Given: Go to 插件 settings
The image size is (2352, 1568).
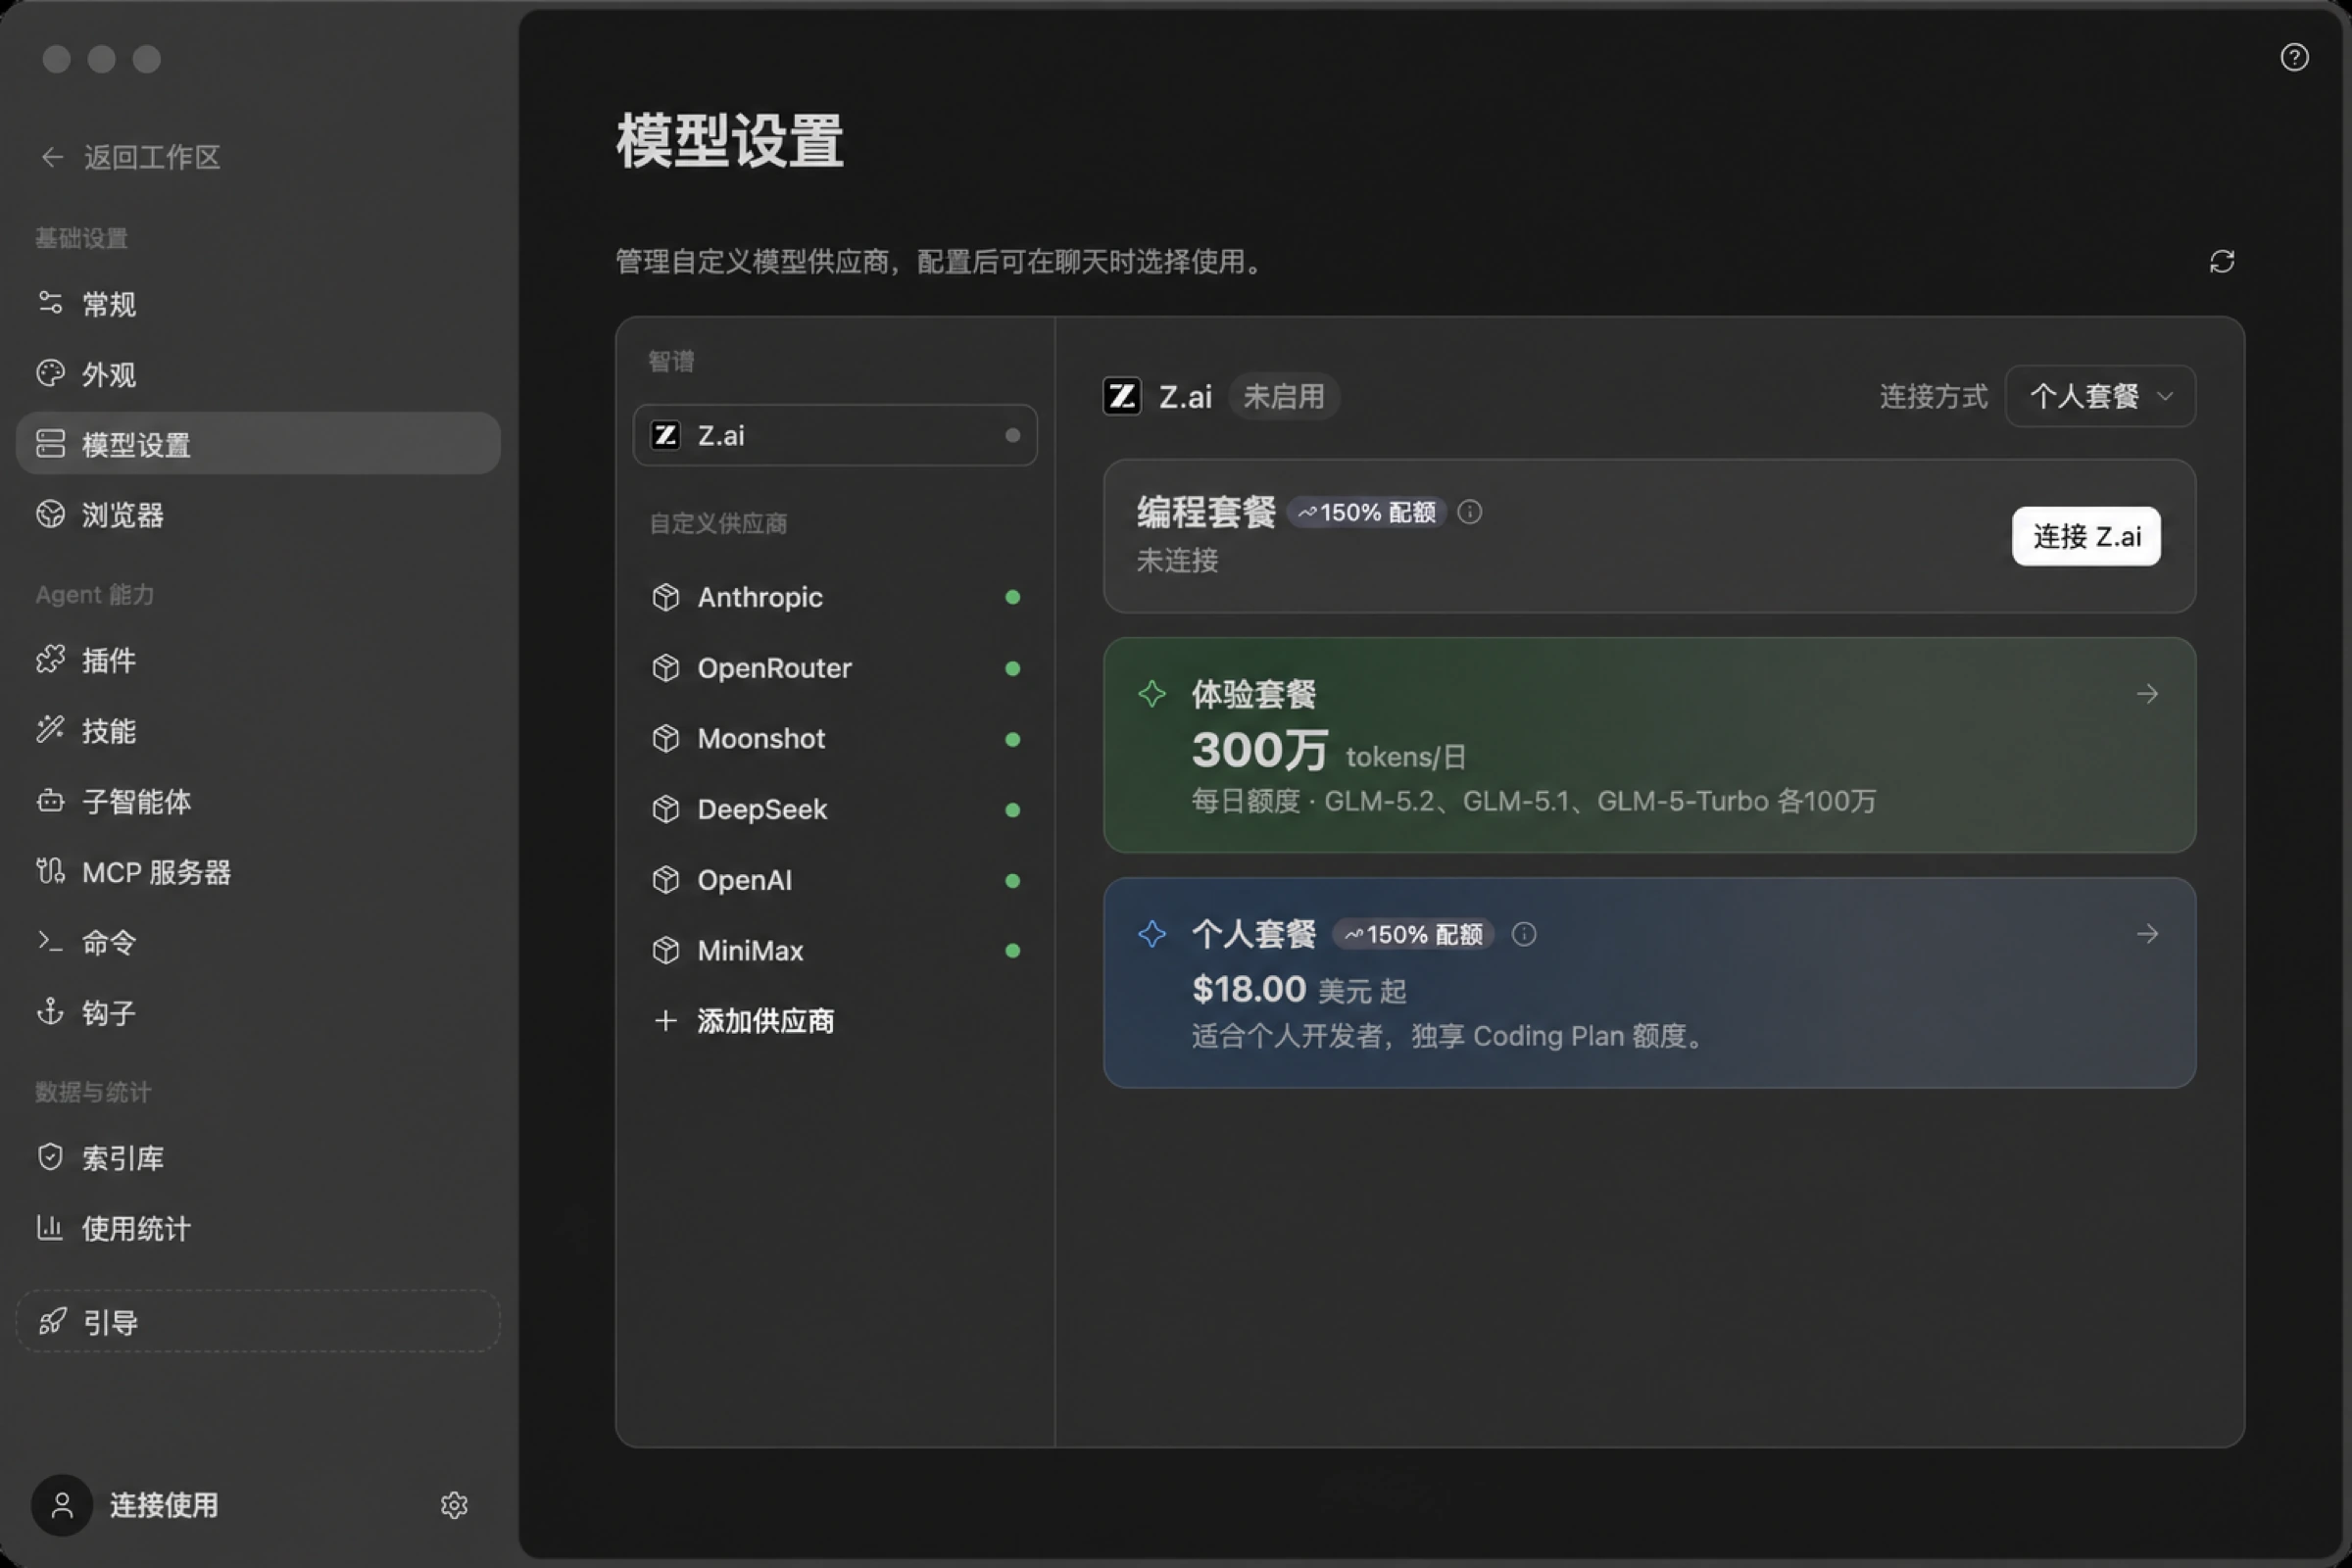Looking at the screenshot, I should click(258, 659).
